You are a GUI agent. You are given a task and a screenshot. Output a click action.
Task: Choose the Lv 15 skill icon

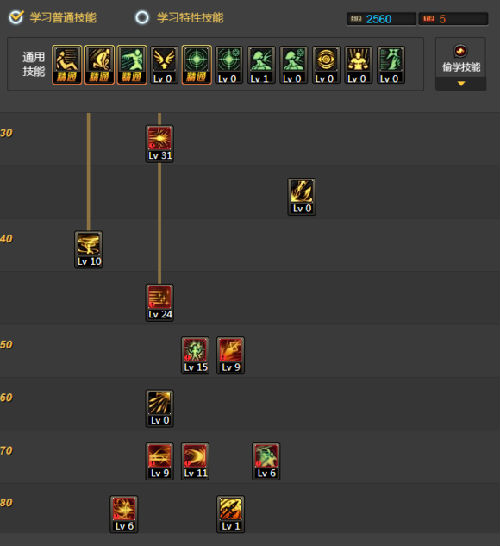[x=195, y=355]
